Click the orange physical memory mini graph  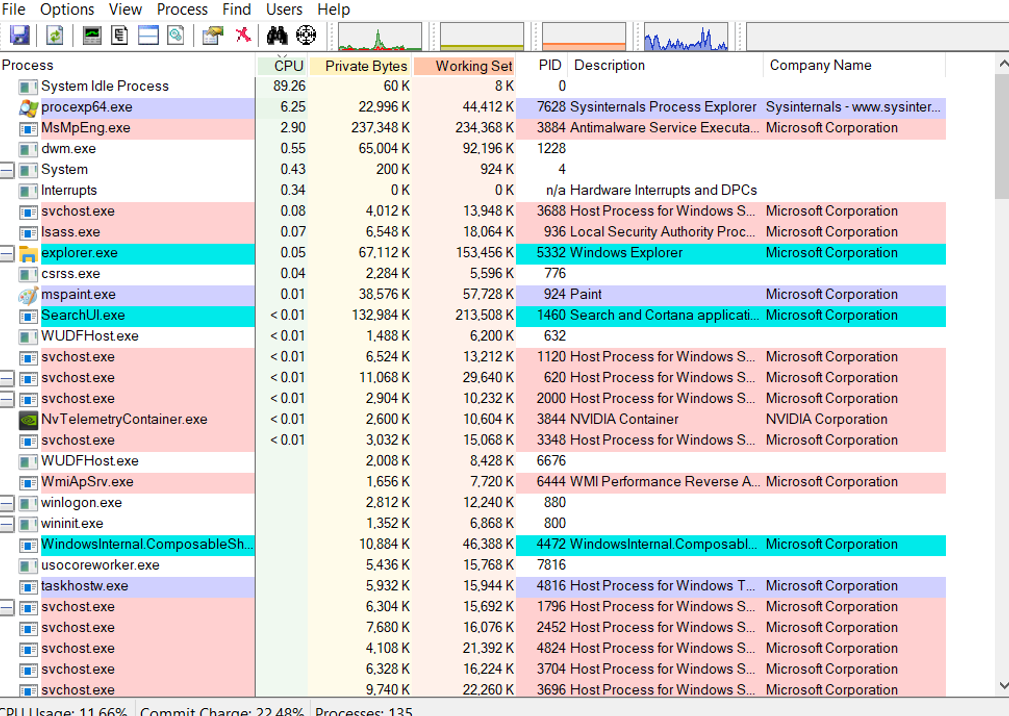click(584, 37)
